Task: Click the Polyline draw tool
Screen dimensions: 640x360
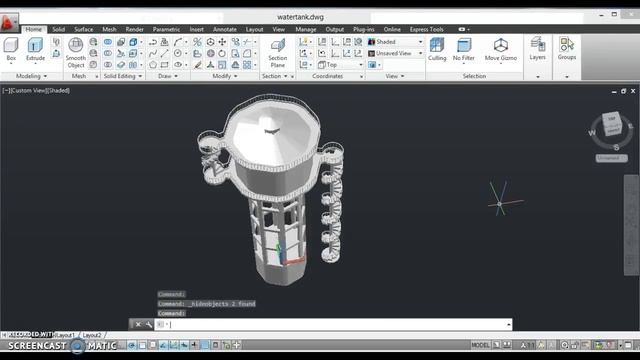Action: pyautogui.click(x=153, y=42)
